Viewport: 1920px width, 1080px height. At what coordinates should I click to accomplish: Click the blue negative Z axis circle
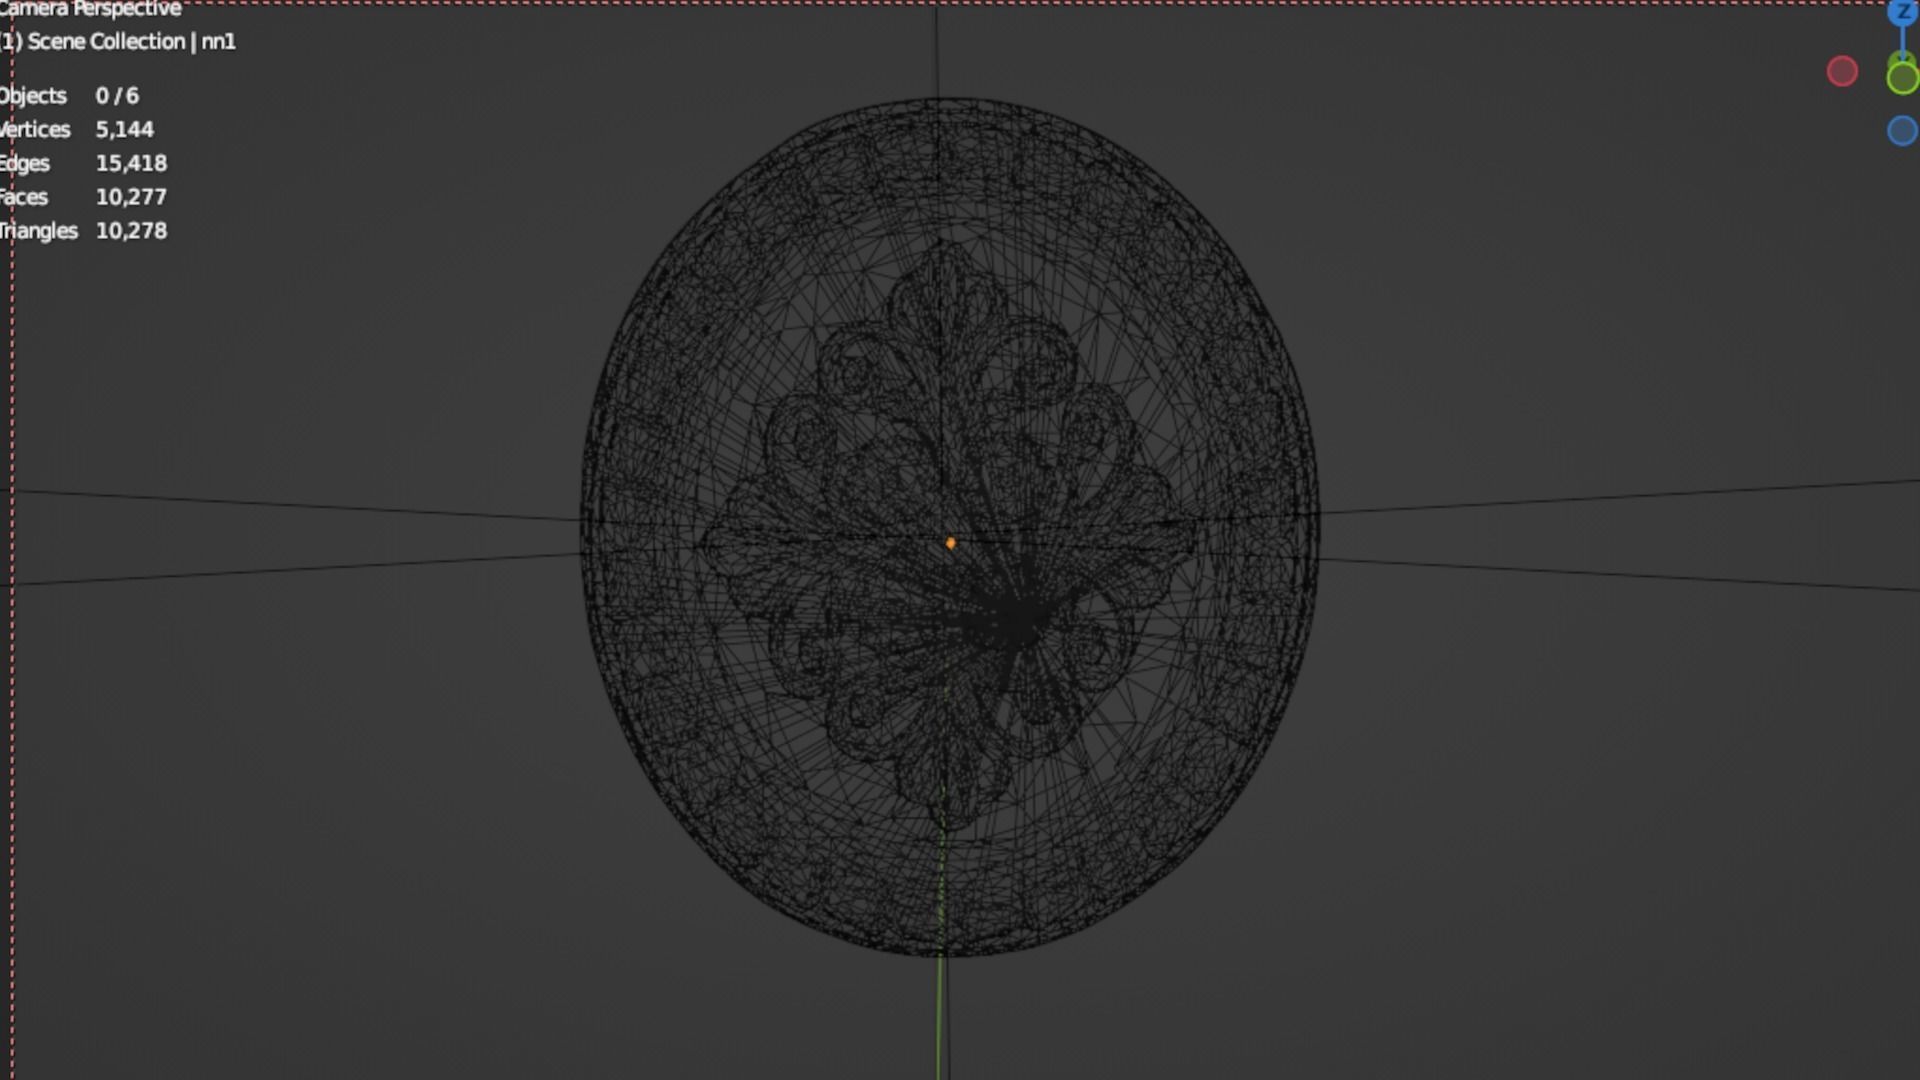[x=1902, y=131]
